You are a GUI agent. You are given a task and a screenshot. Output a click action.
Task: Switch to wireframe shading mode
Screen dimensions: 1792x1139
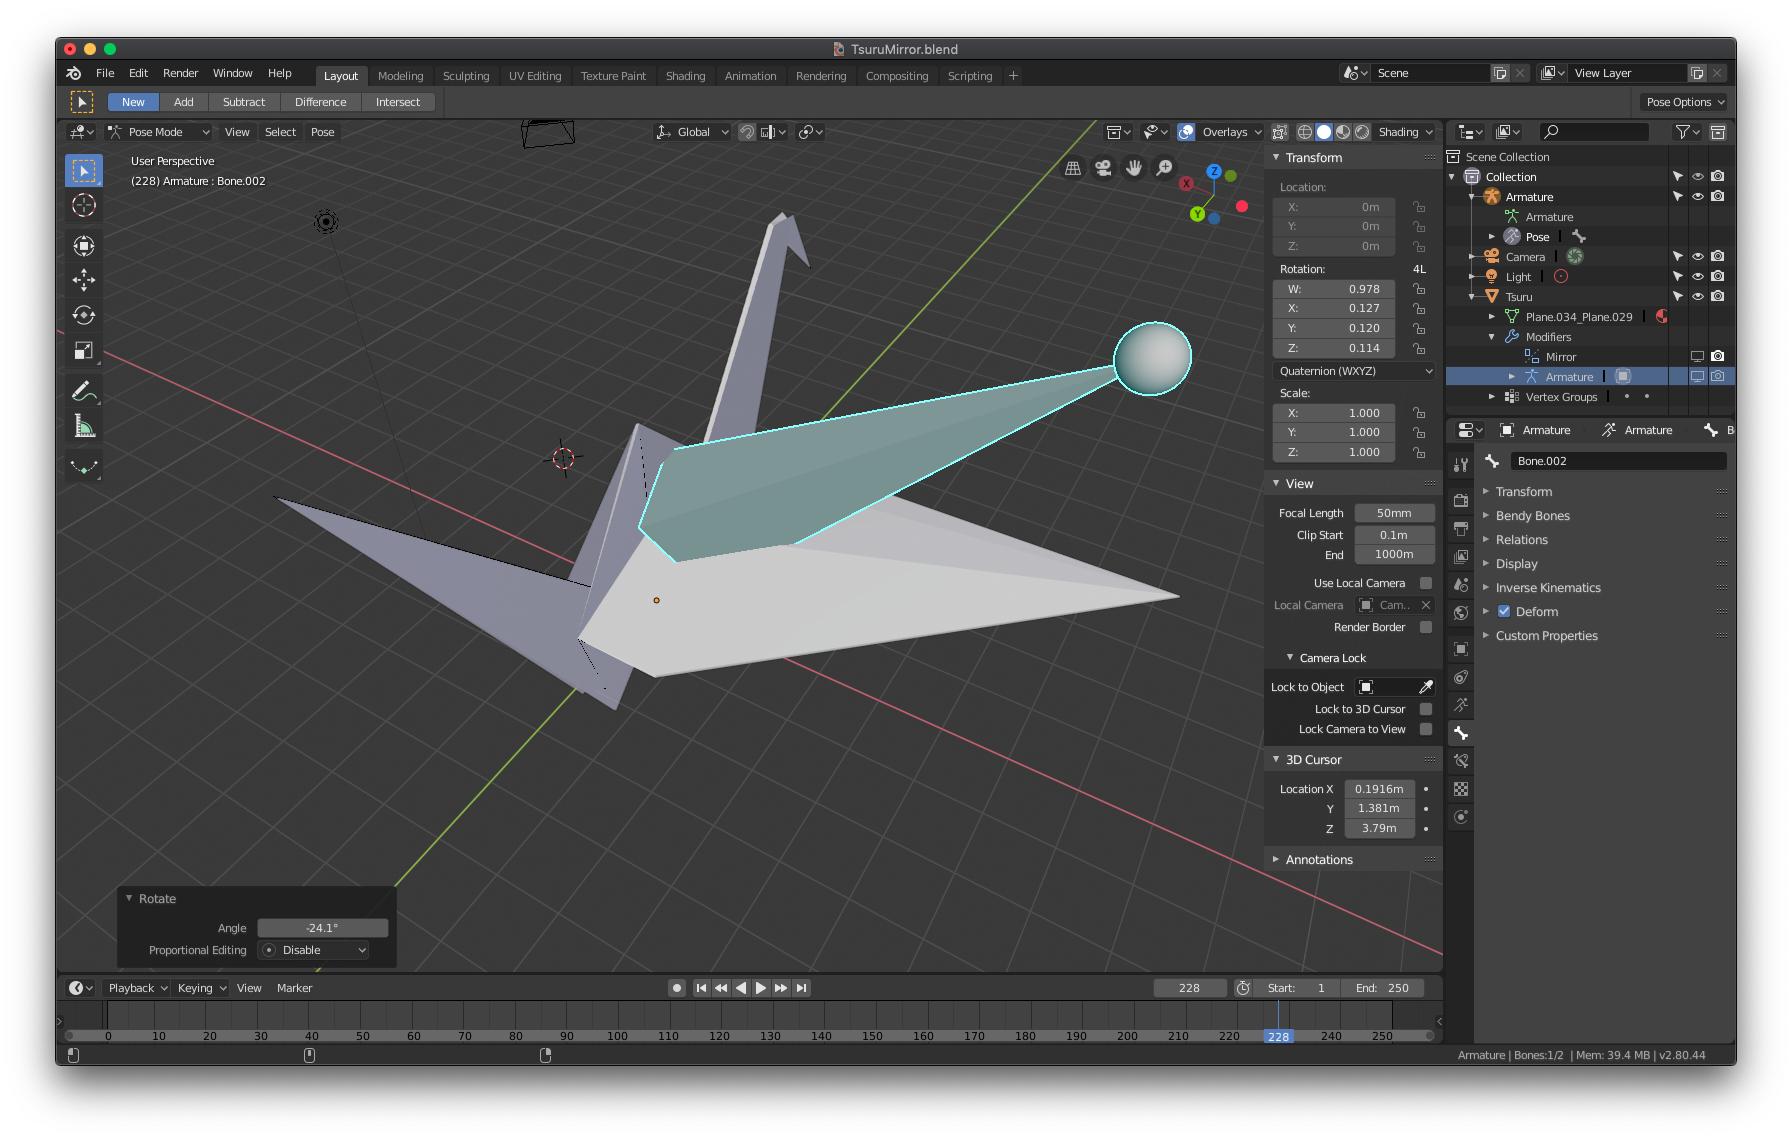pos(1305,132)
